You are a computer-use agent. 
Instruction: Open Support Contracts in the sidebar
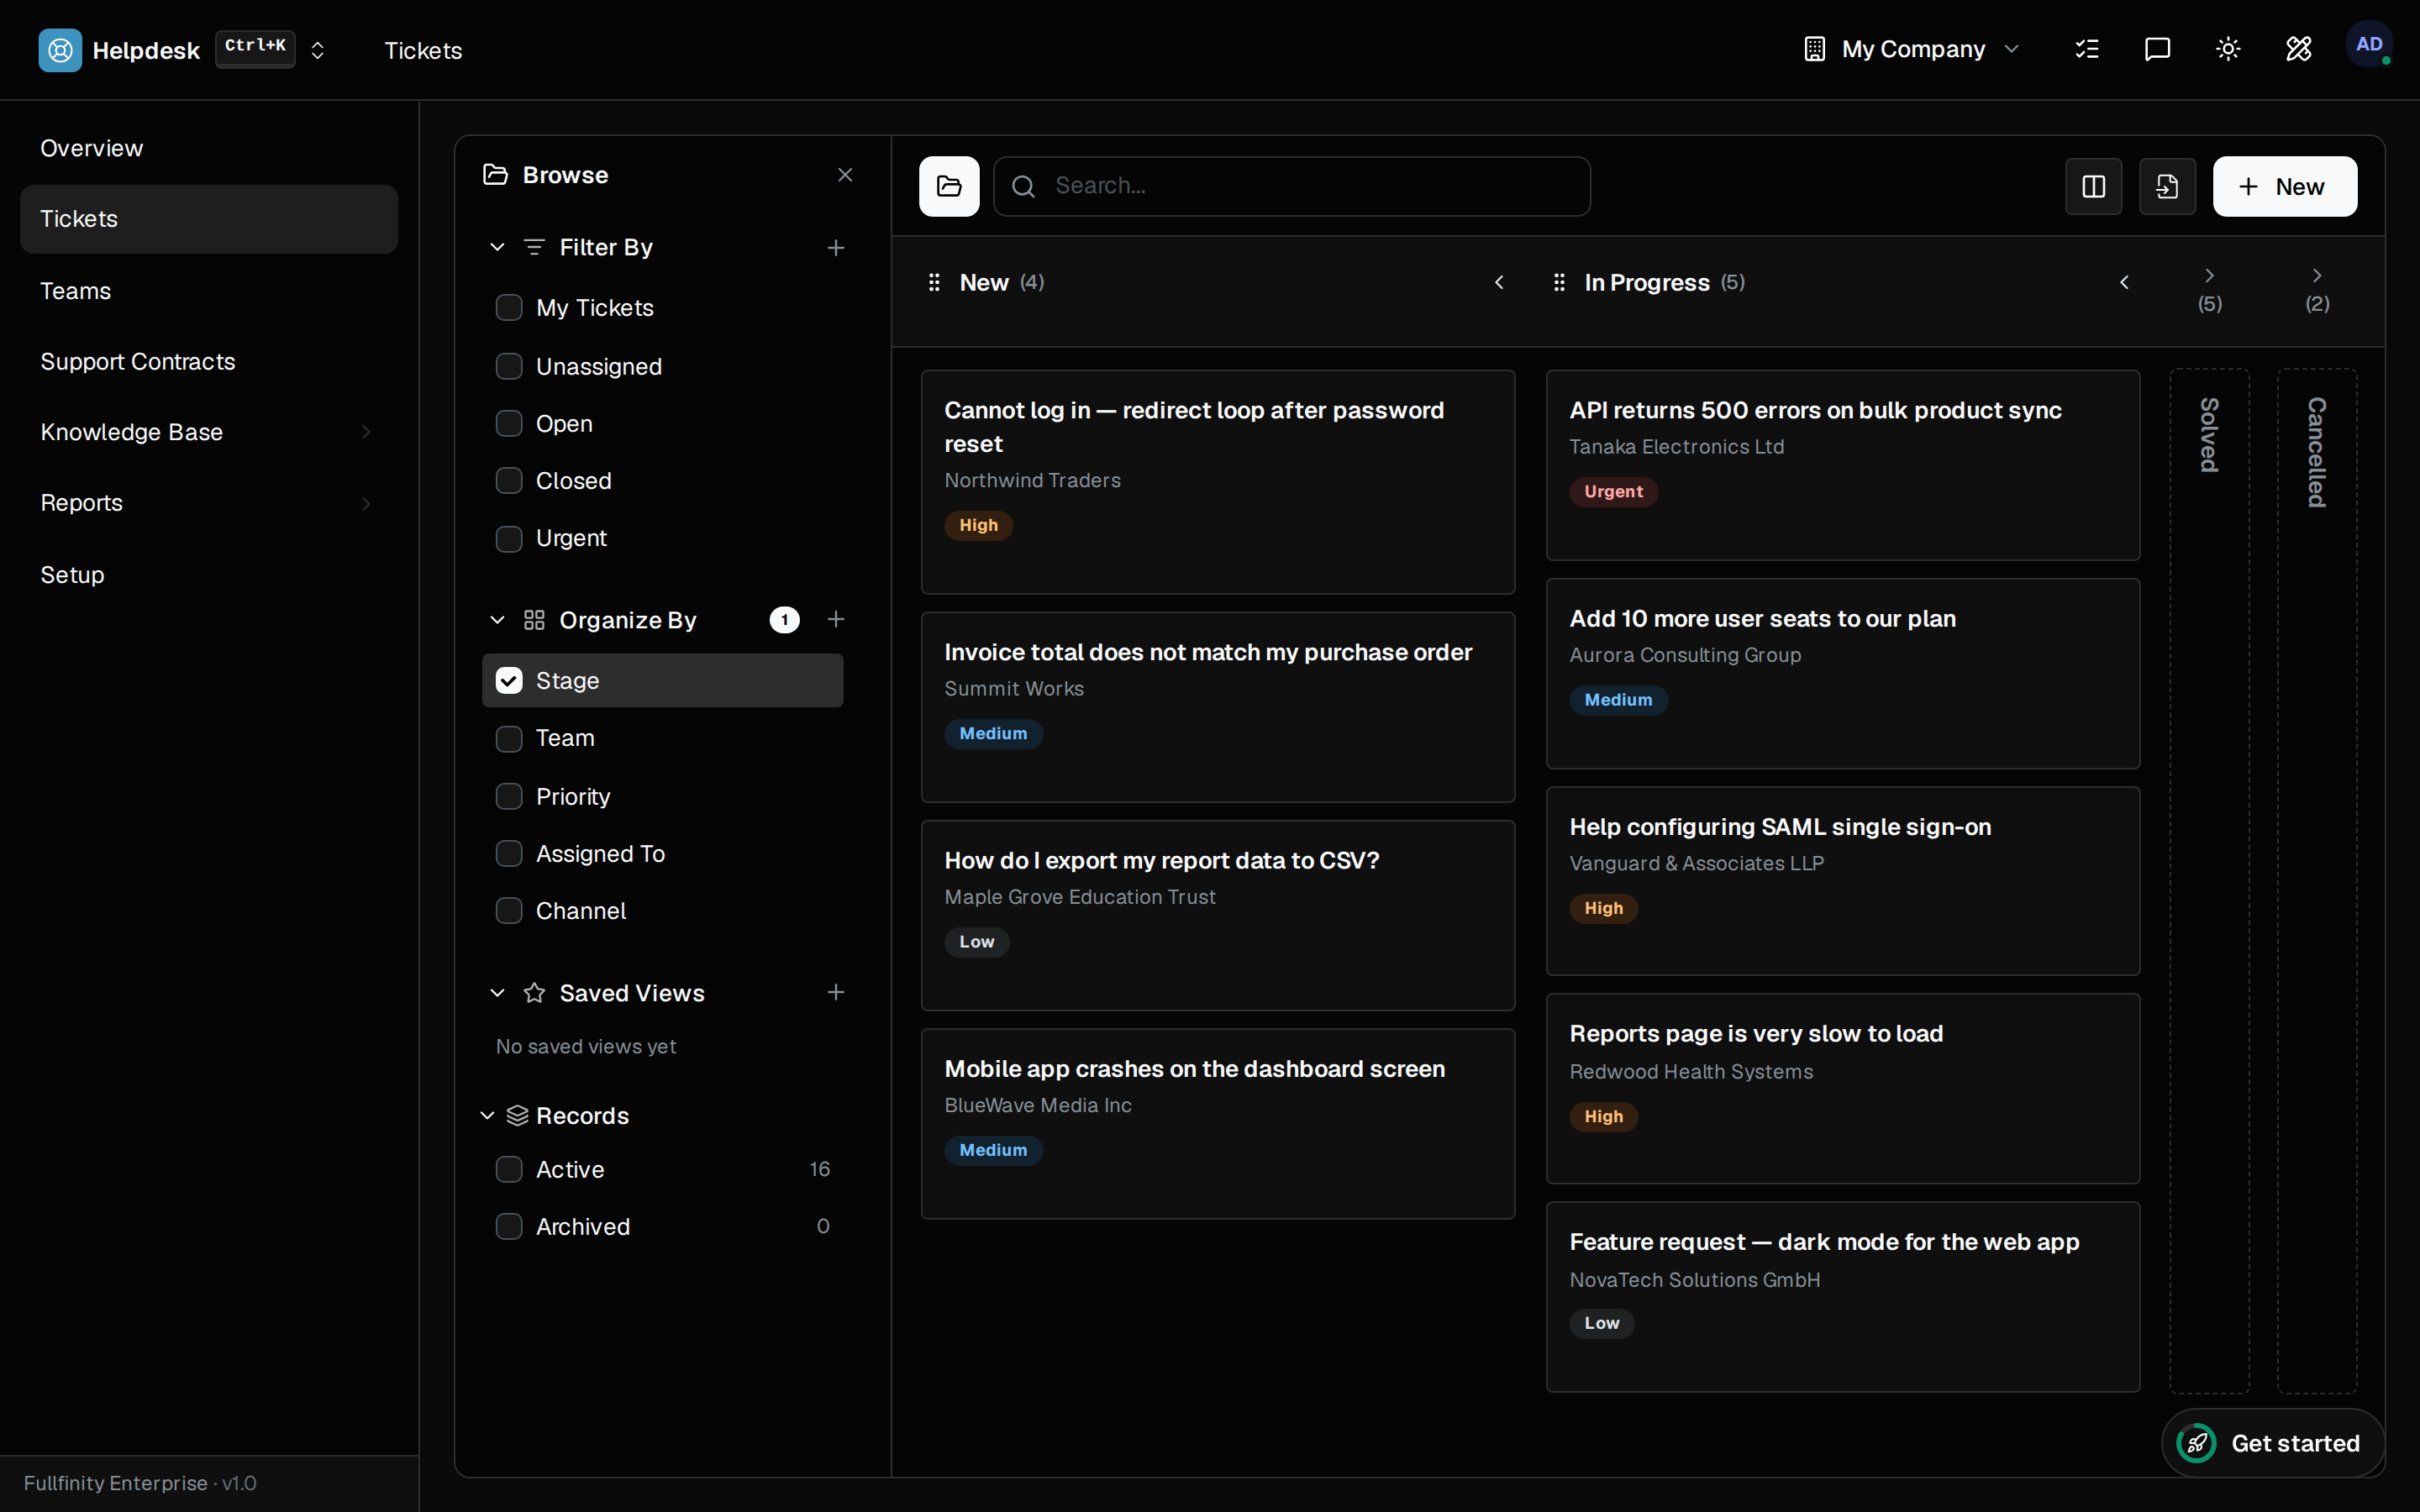coord(209,362)
